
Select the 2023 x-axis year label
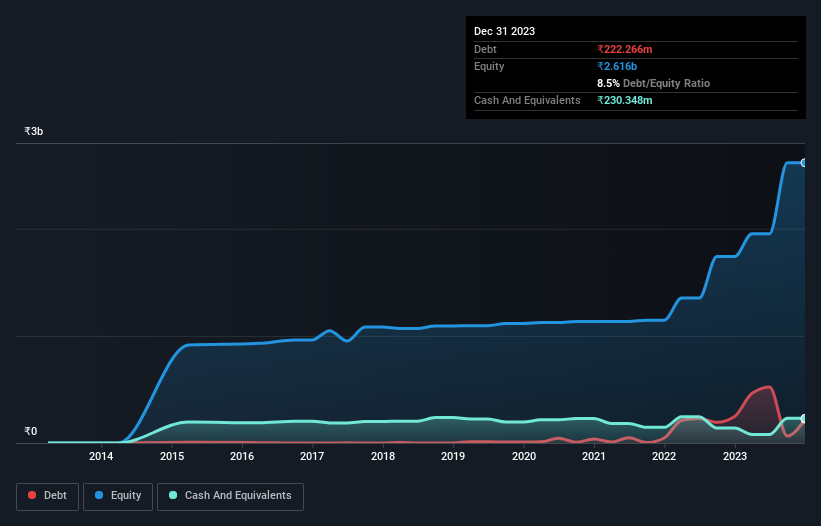pos(735,456)
